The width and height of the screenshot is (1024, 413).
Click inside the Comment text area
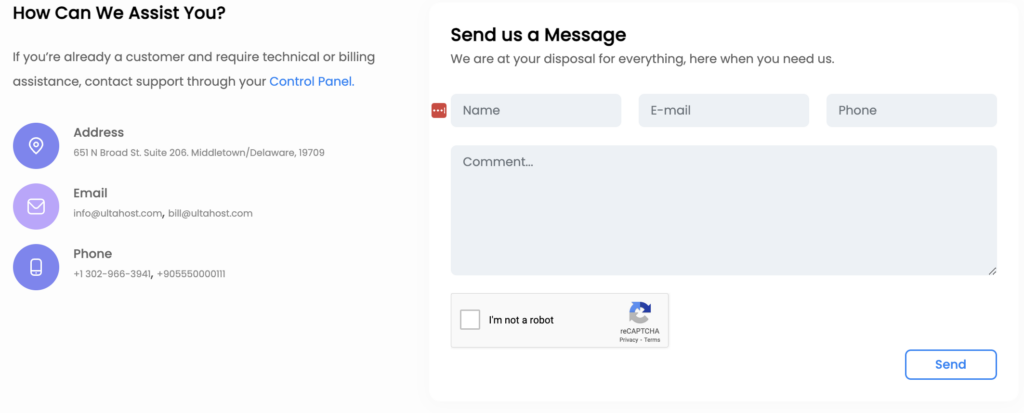point(724,210)
